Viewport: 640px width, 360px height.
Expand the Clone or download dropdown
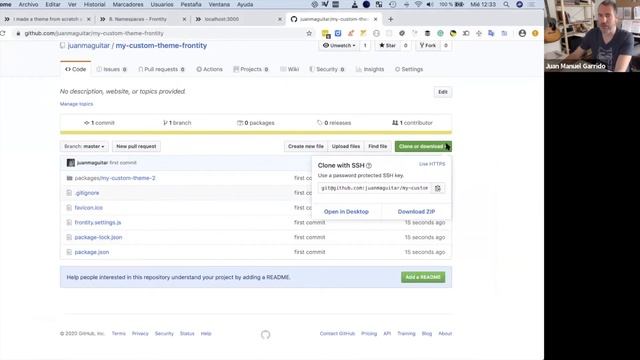click(423, 146)
